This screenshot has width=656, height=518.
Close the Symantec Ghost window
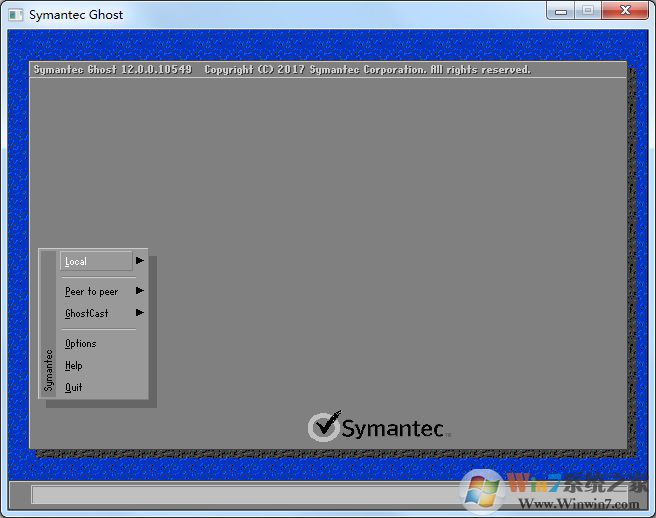pos(625,11)
